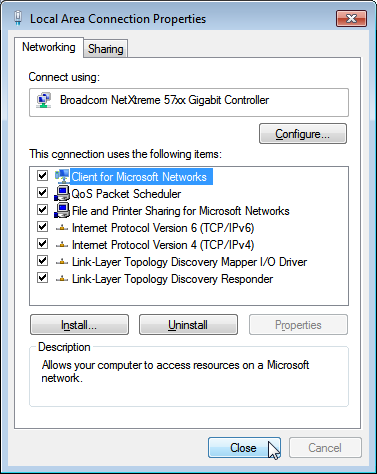
Task: Click the Link-Layer Mapper I/O Driver icon
Action: click(62, 262)
